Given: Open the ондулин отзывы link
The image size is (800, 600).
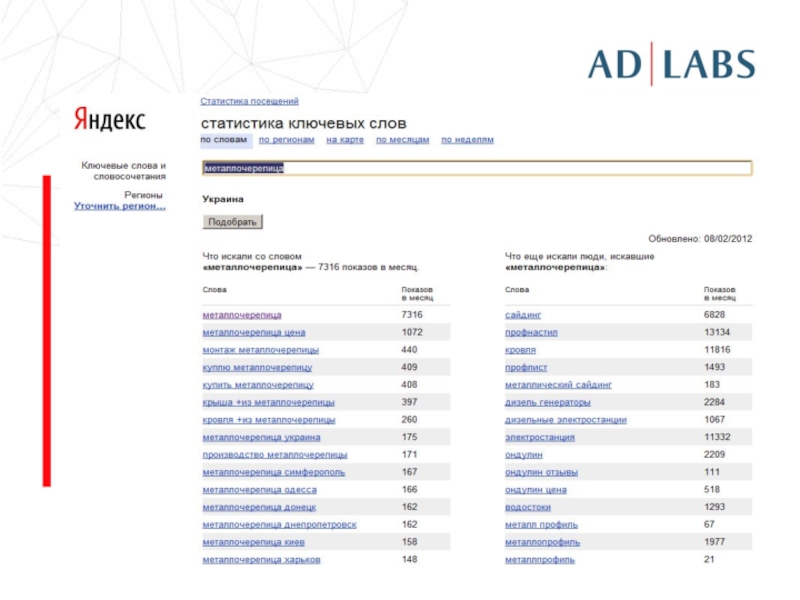Looking at the screenshot, I should pyautogui.click(x=541, y=472).
